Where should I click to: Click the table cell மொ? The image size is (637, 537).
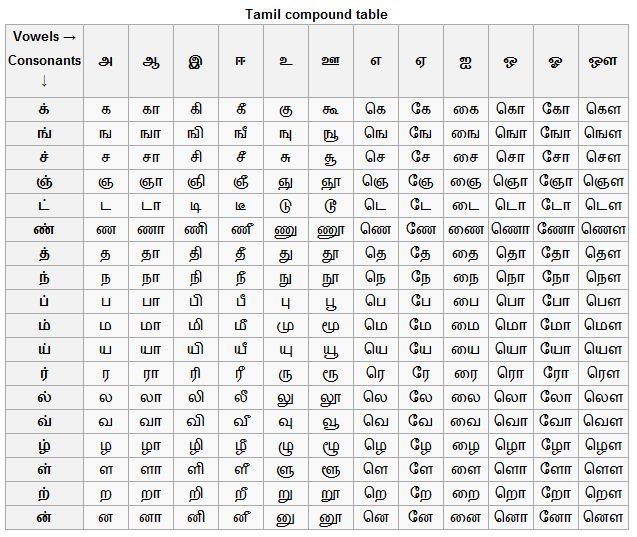(x=510, y=325)
